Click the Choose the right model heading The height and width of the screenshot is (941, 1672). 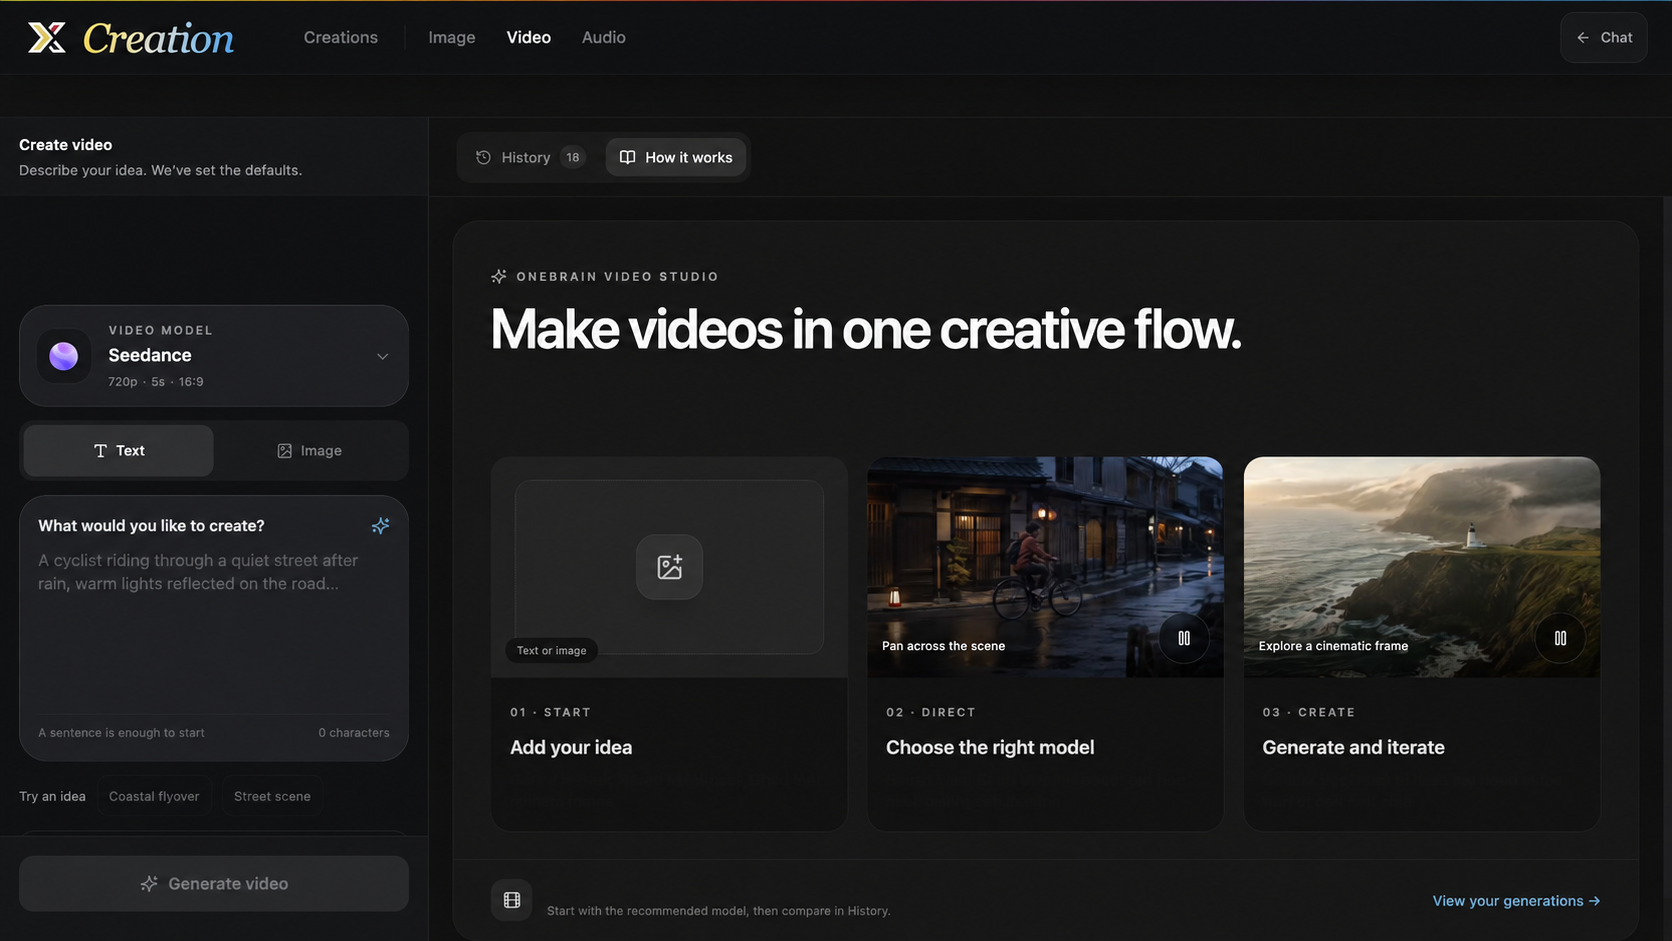(990, 747)
